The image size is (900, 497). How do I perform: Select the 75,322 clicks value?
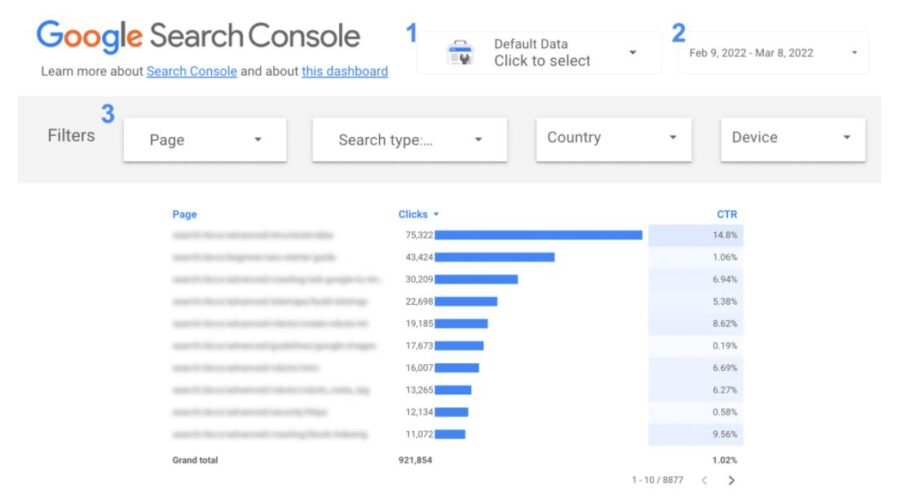[x=419, y=235]
